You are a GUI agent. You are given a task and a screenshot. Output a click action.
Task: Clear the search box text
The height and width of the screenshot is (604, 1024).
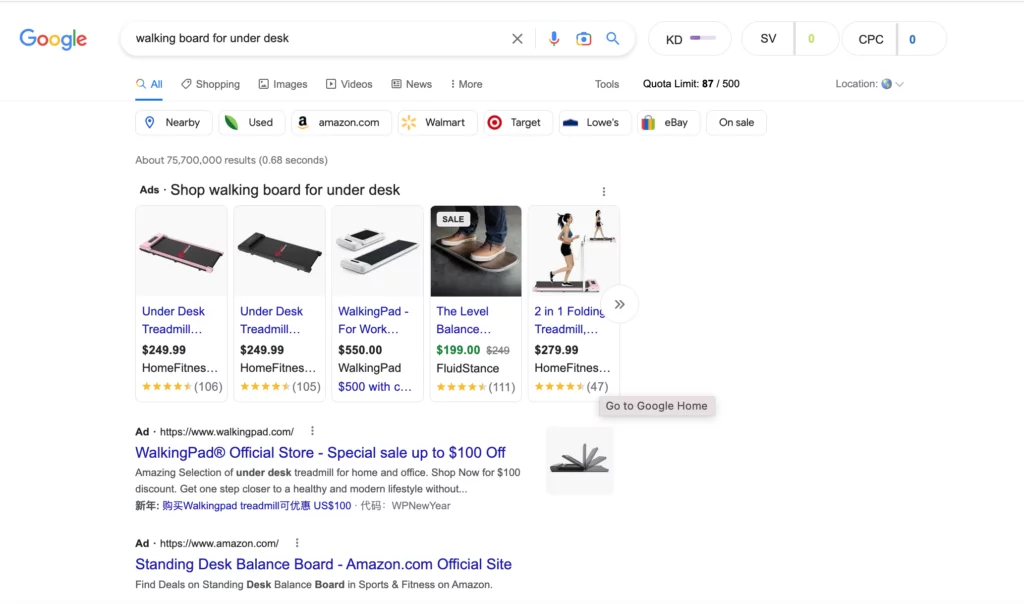tap(517, 39)
